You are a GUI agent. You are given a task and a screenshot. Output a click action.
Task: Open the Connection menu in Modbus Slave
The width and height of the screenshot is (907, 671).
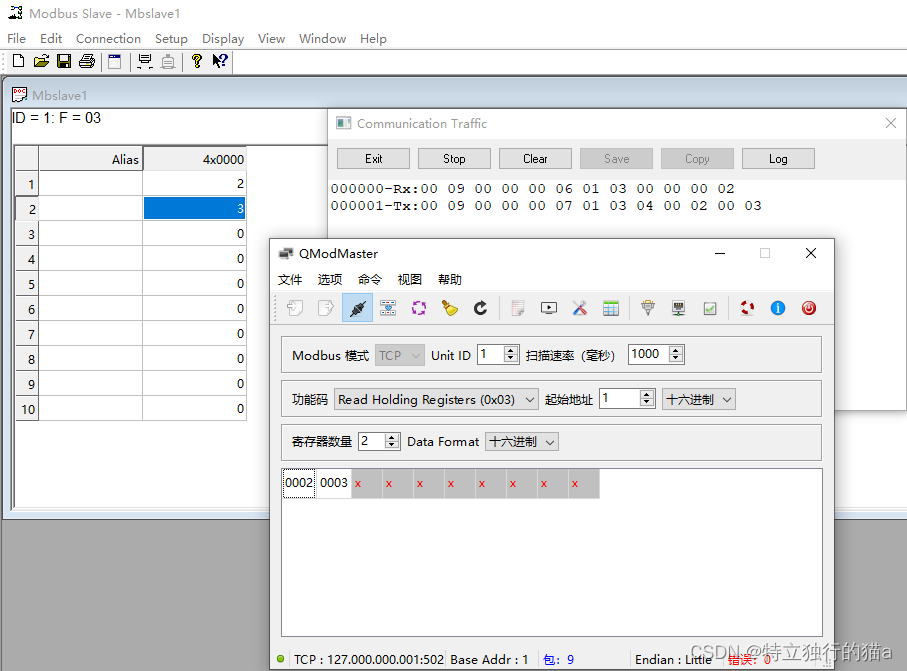pyautogui.click(x=108, y=39)
